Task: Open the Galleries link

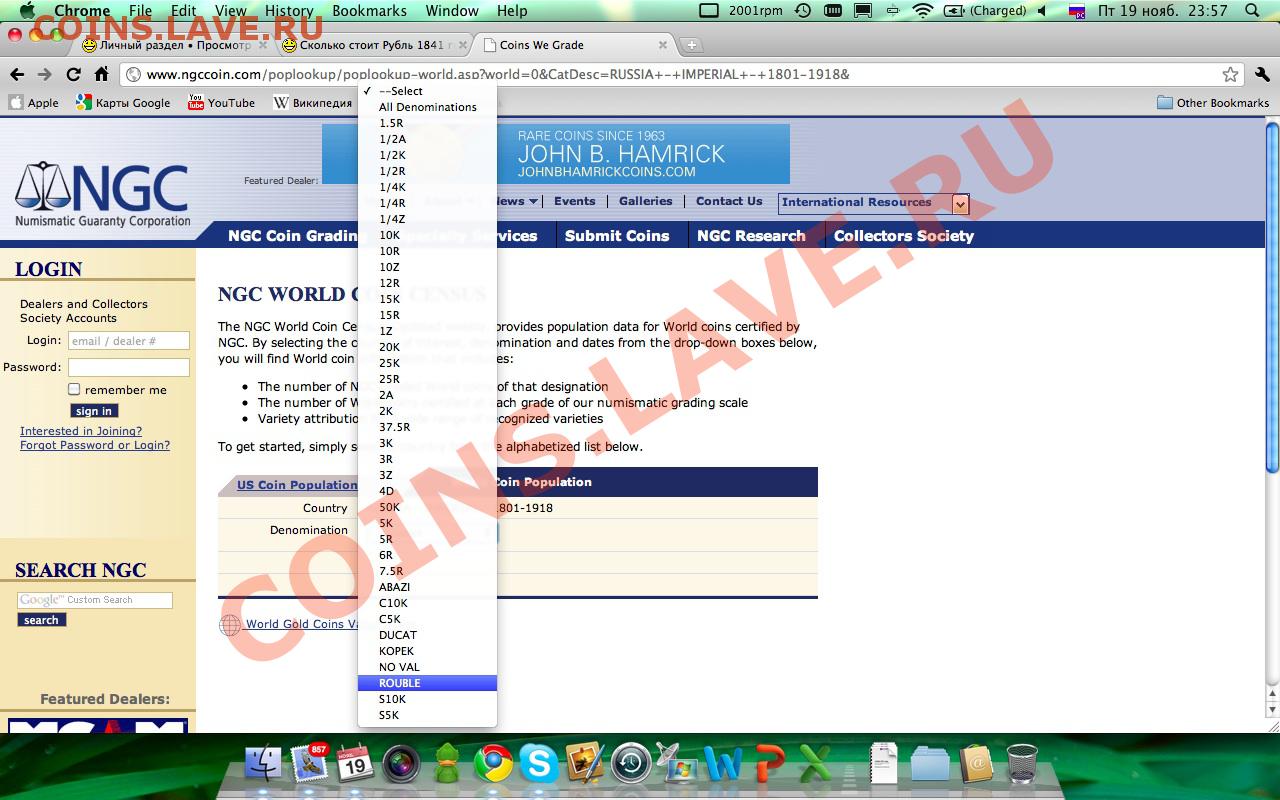Action: coord(646,201)
